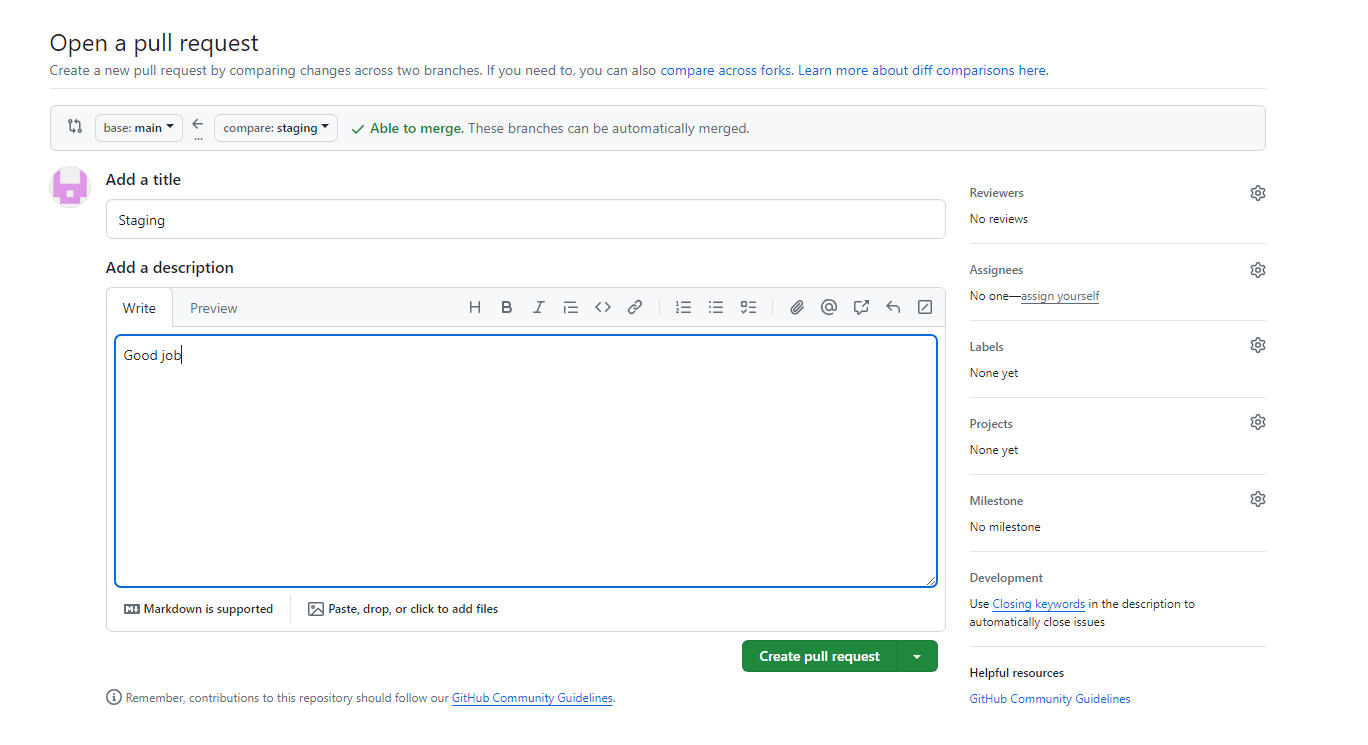
Task: Insert a numbered list
Action: pos(684,308)
